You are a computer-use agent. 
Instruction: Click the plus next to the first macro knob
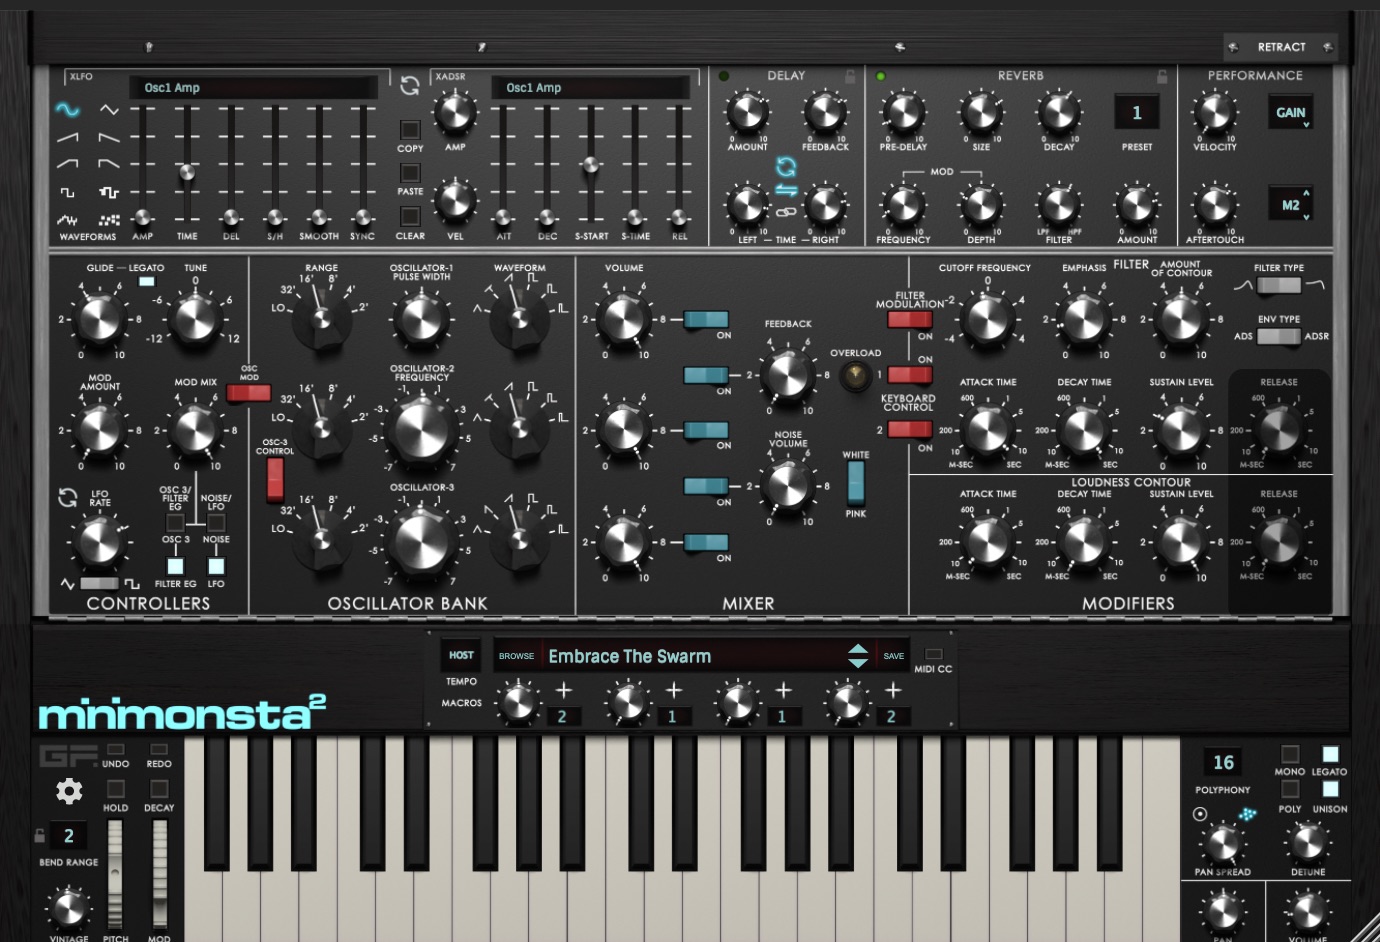tap(564, 690)
